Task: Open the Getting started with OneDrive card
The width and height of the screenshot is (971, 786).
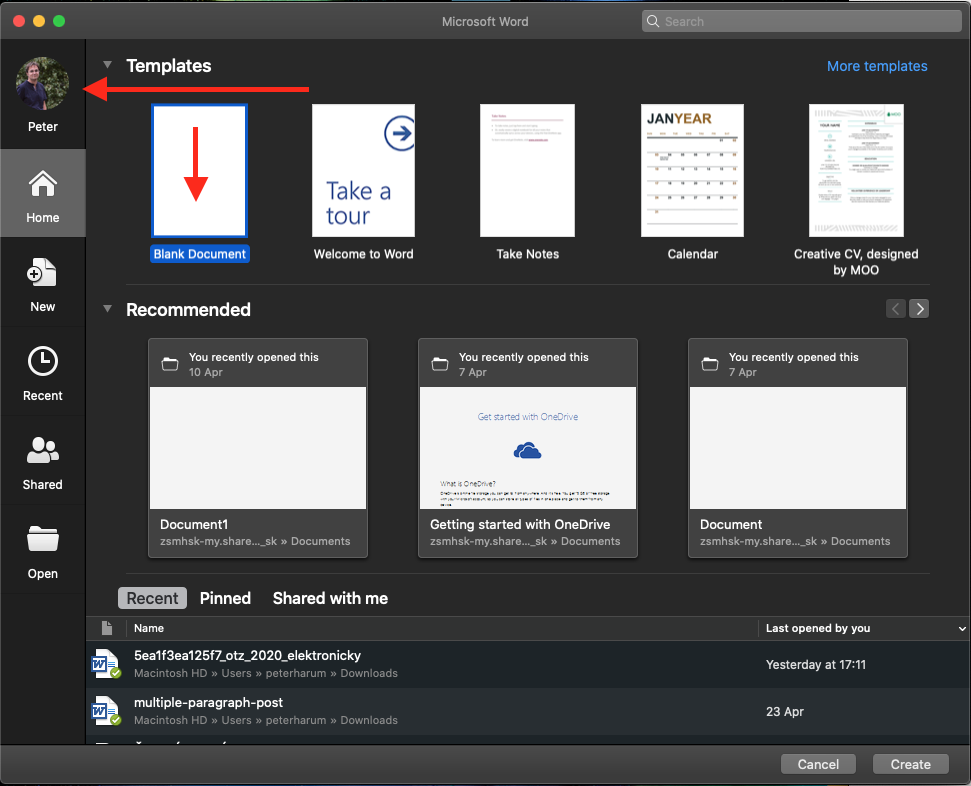Action: pos(528,447)
